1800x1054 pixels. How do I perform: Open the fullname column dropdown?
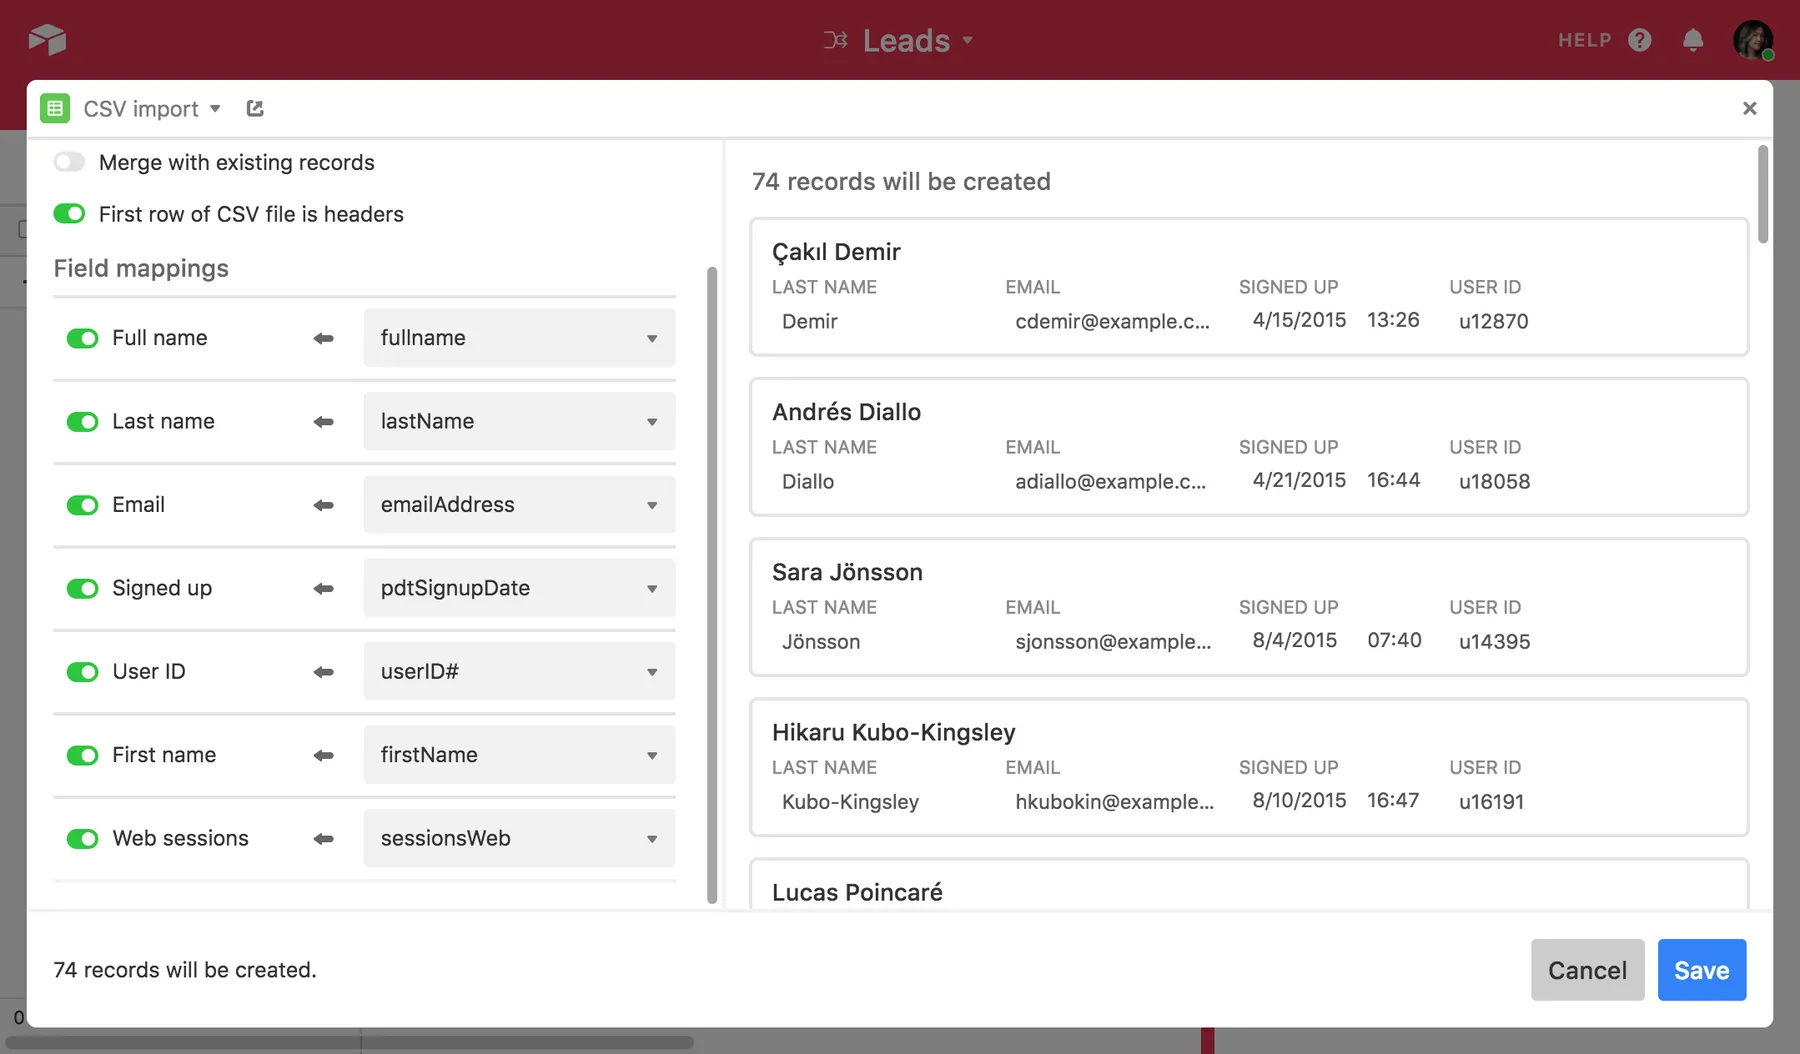click(519, 338)
